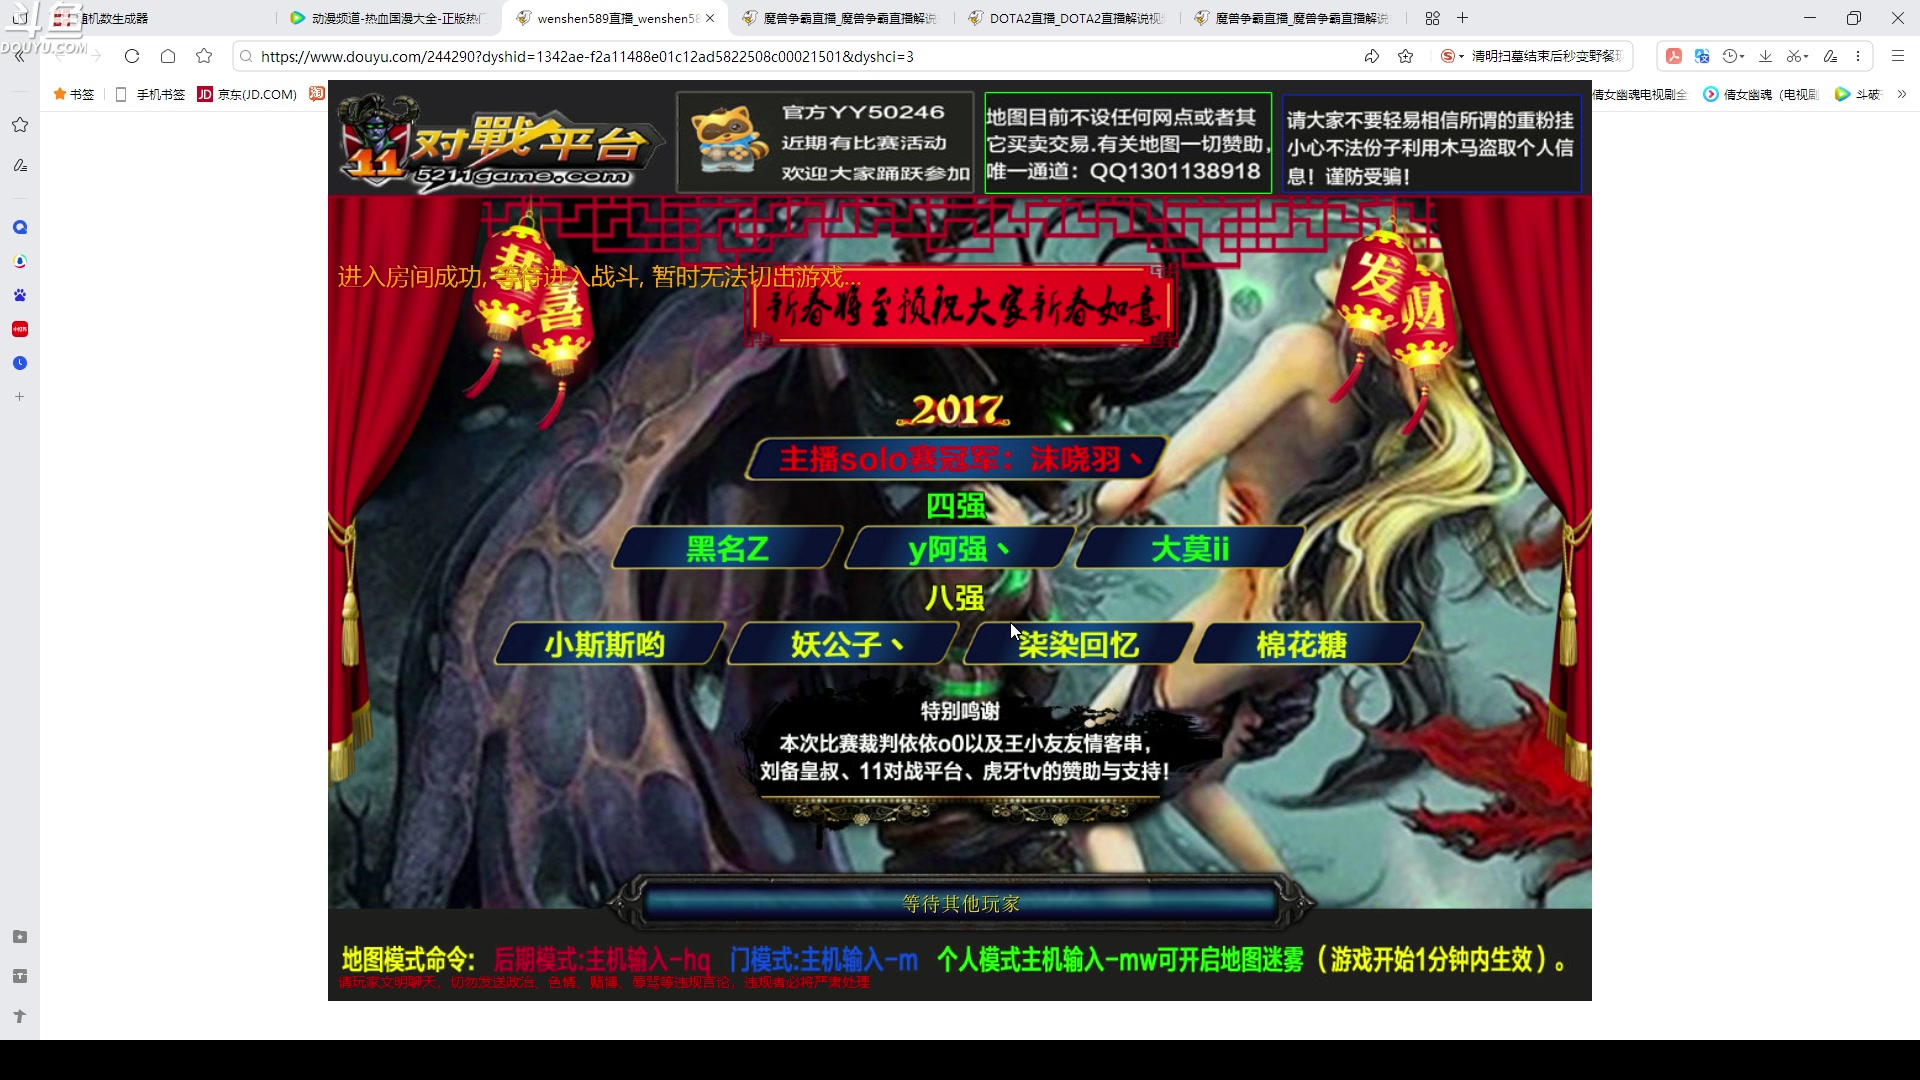Switch to the DOTA2直播 tab
Viewport: 1920px width, 1080px height.
(x=1067, y=18)
